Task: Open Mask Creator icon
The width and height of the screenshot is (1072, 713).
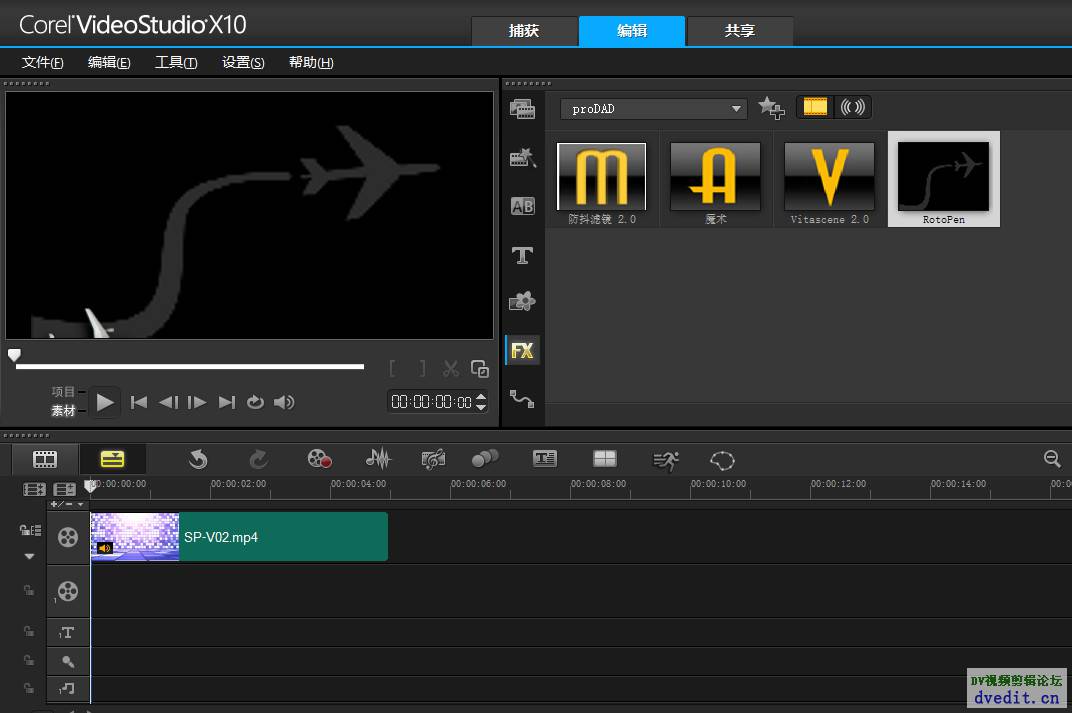Action: 722,460
